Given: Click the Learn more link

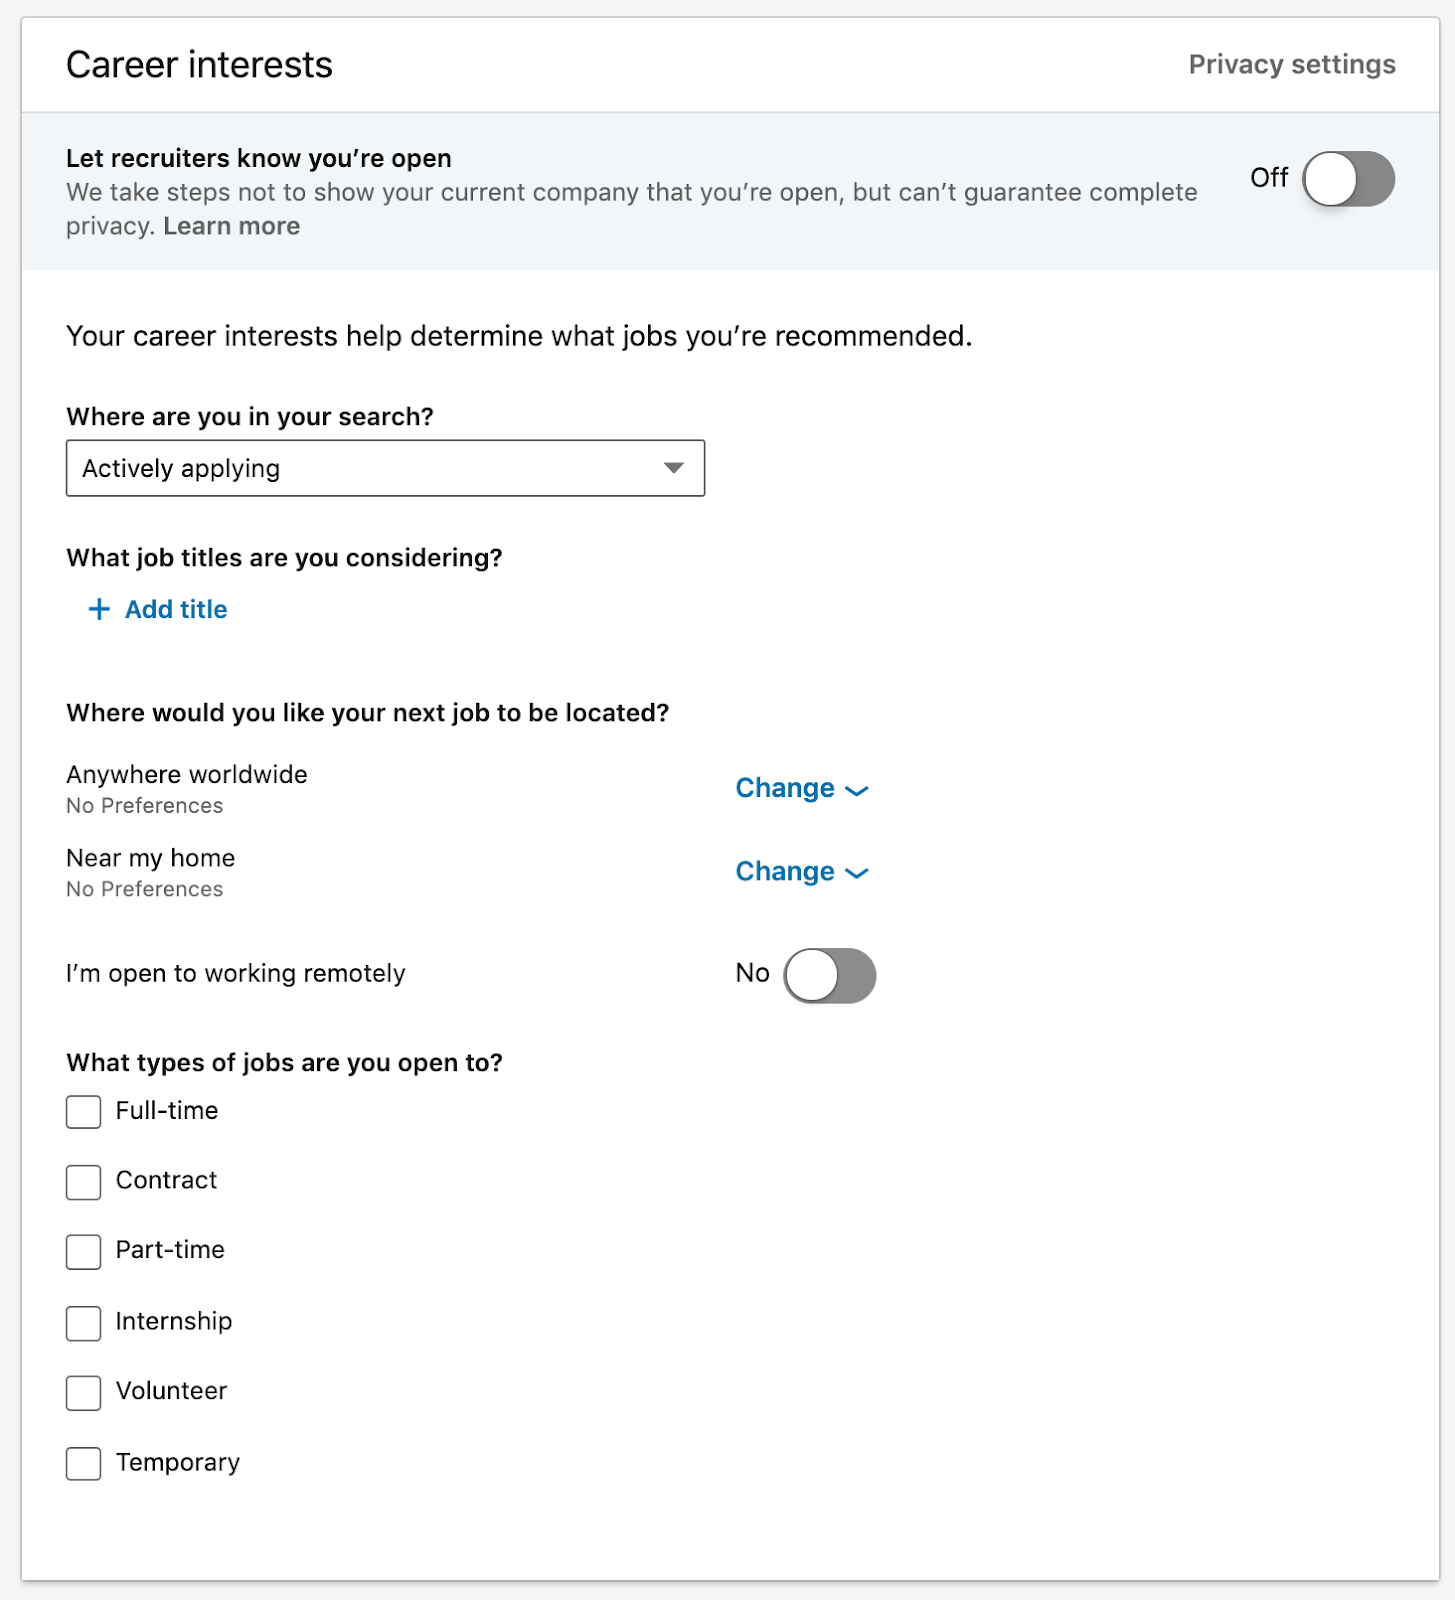Looking at the screenshot, I should tap(231, 226).
